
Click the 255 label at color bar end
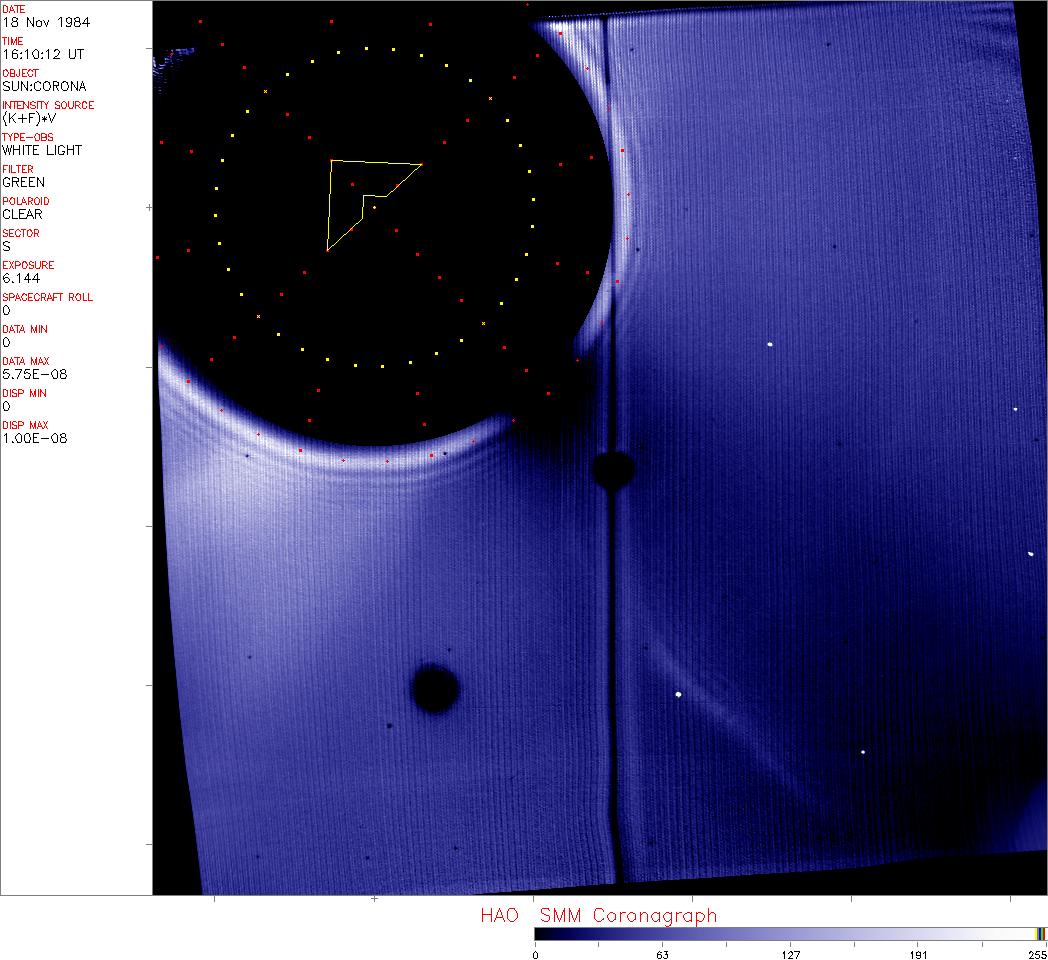click(1037, 954)
